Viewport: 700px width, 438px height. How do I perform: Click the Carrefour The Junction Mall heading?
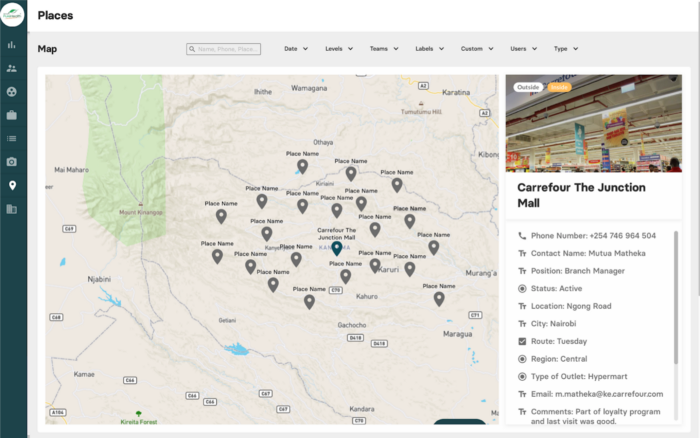pyautogui.click(x=581, y=195)
